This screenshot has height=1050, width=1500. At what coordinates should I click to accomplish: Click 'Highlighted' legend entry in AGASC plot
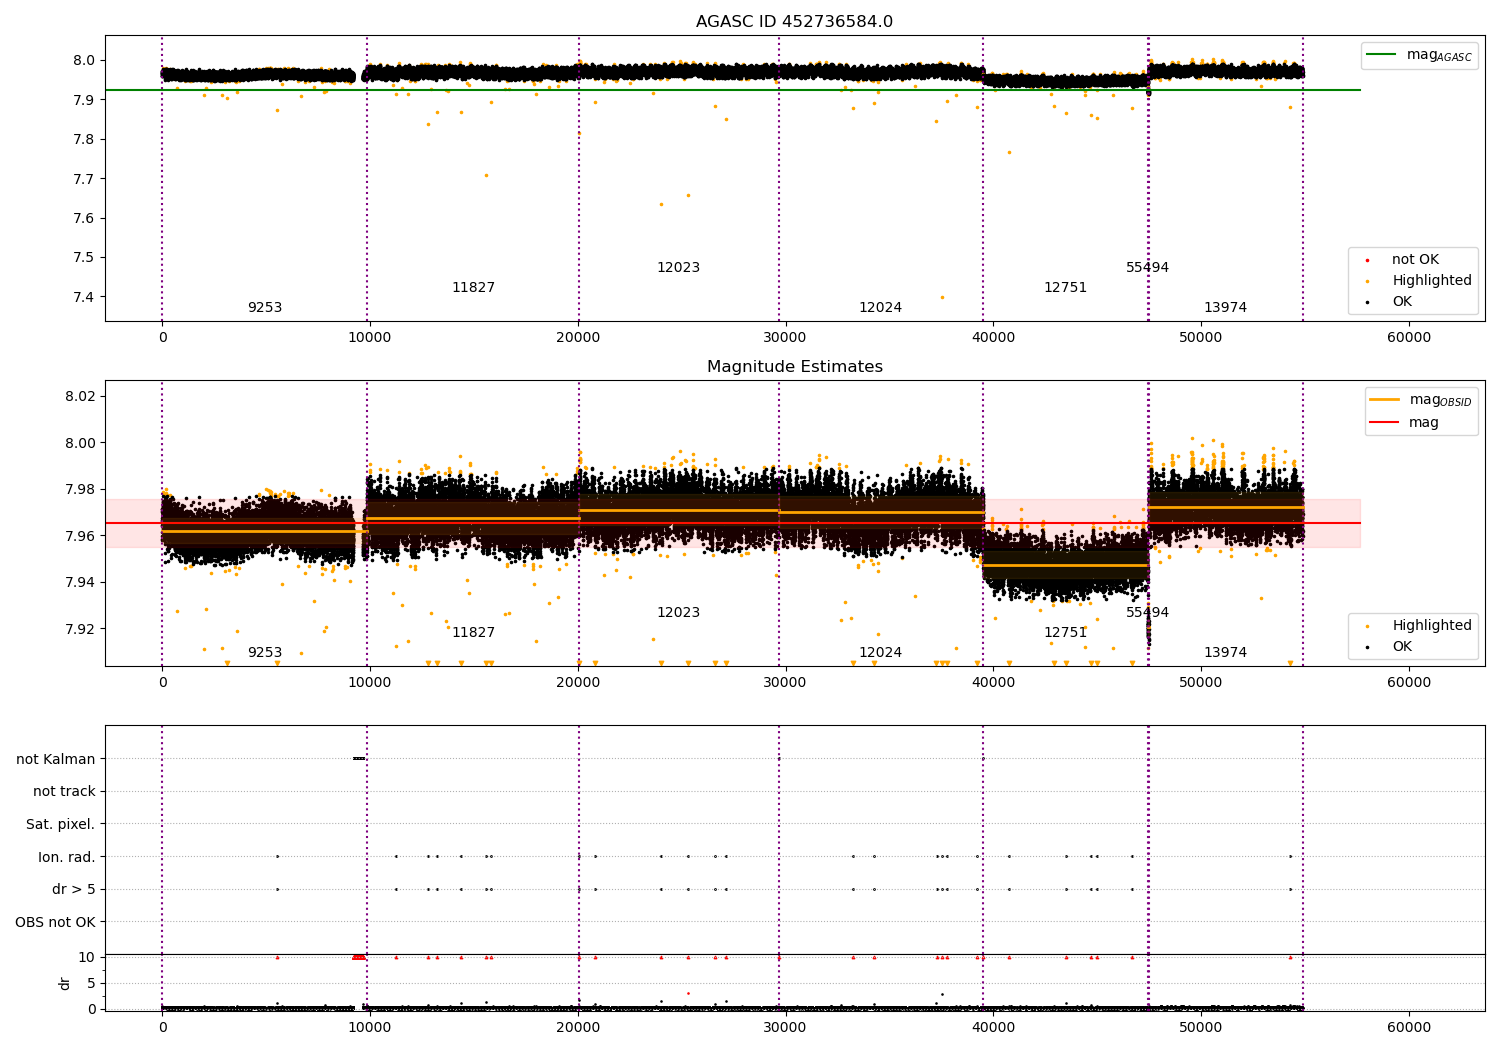click(1421, 281)
